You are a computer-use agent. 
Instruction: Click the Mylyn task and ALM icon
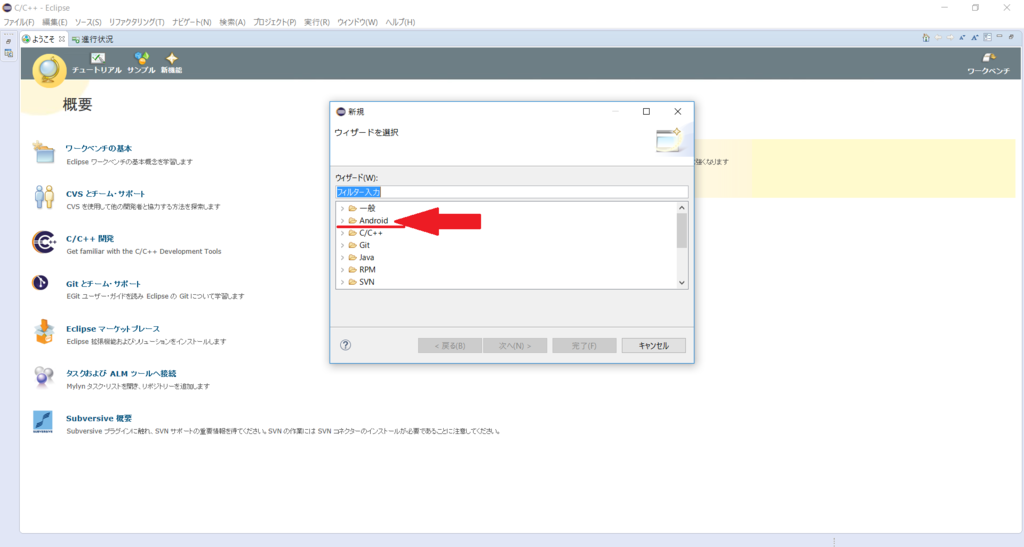pos(44,377)
